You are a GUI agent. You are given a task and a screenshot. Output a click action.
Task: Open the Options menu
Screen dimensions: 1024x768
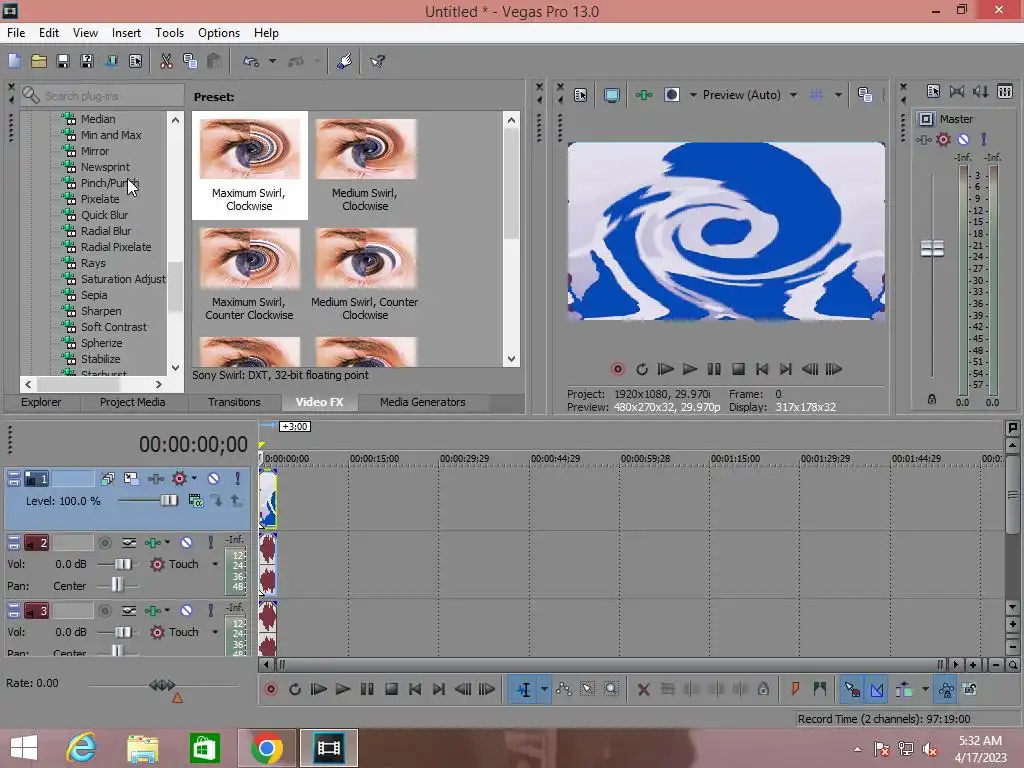pos(219,33)
